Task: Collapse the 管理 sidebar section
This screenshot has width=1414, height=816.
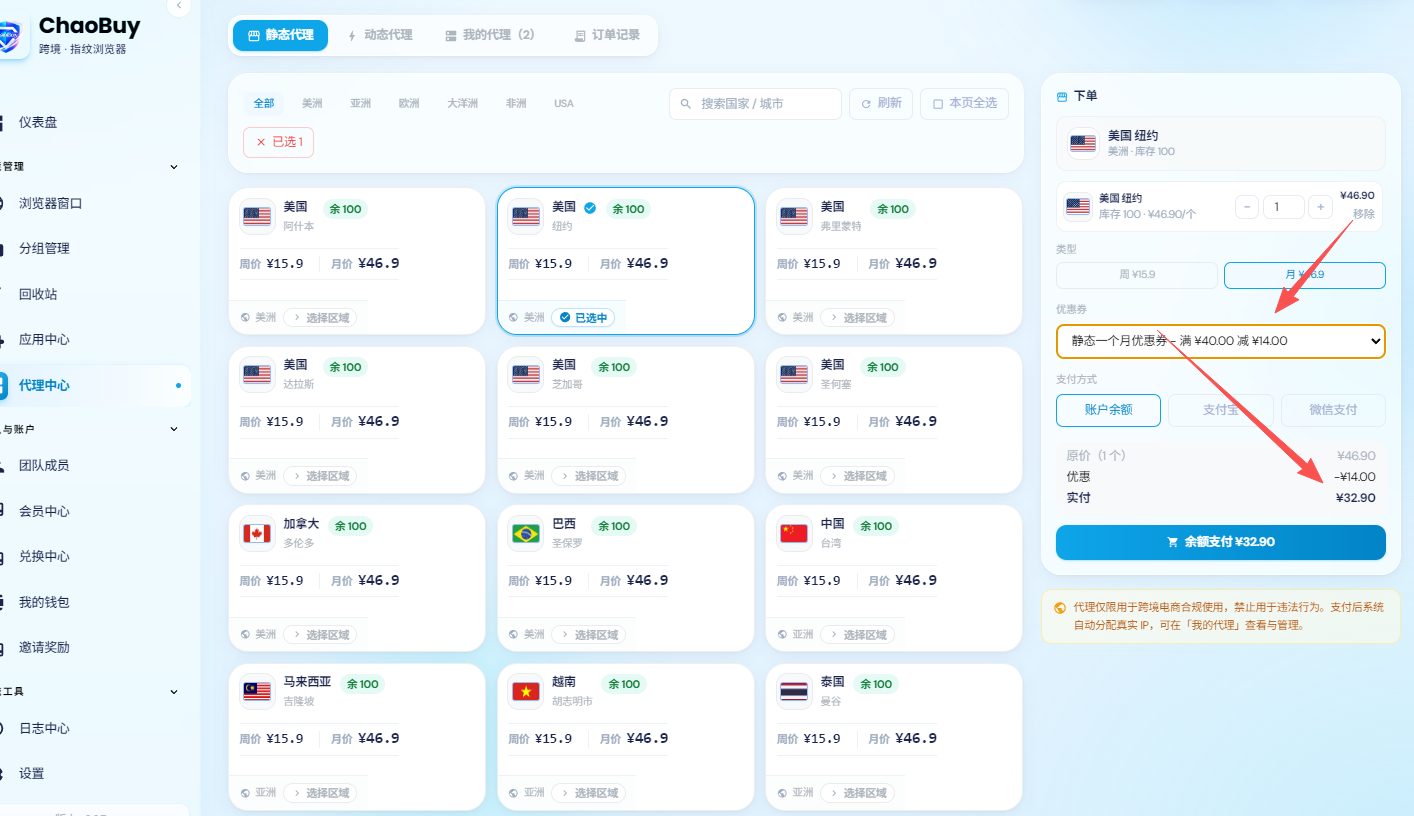Action: coord(174,167)
